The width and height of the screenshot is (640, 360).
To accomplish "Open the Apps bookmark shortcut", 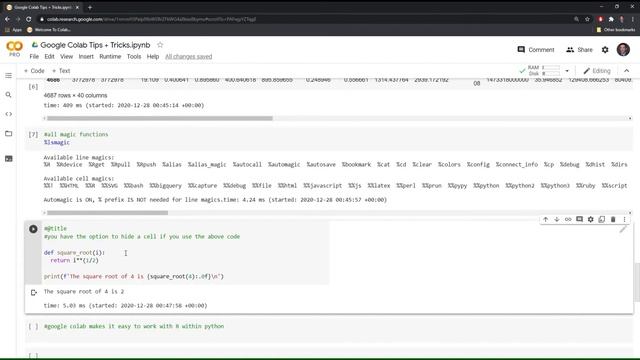I will coord(13,30).
